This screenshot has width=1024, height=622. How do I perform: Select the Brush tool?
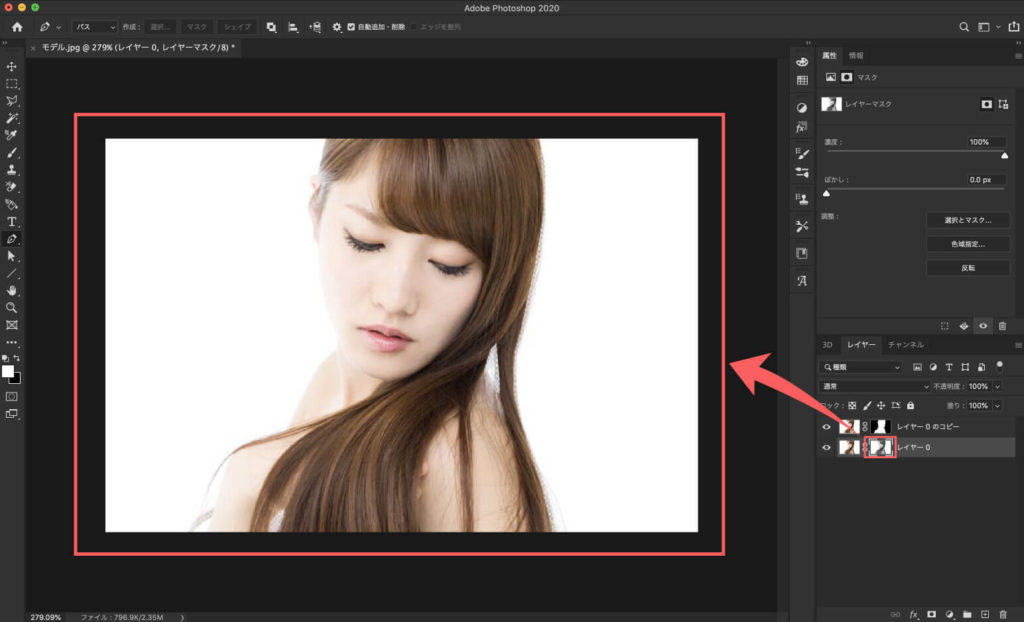11,153
